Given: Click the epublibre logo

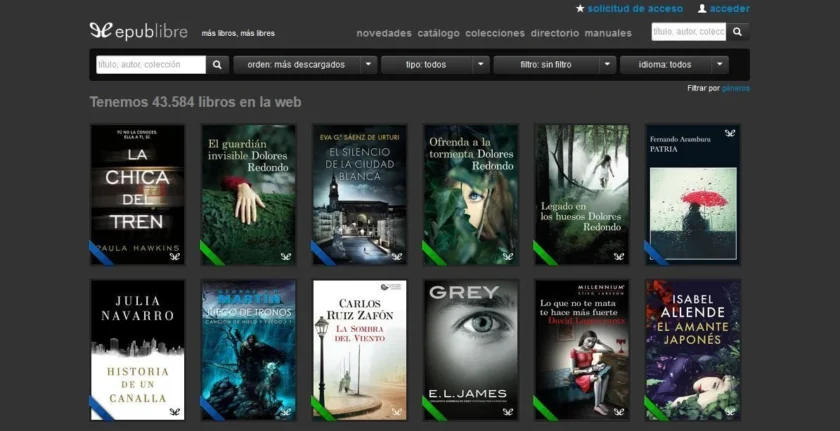Looking at the screenshot, I should pos(138,31).
